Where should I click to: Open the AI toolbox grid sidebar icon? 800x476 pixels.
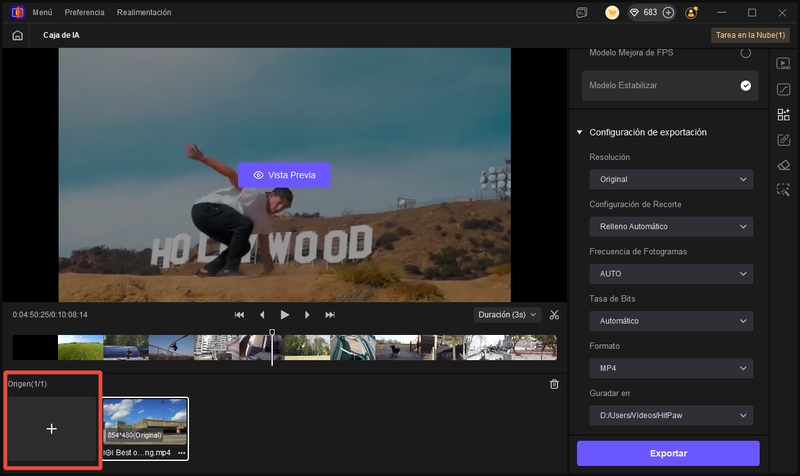[783, 115]
